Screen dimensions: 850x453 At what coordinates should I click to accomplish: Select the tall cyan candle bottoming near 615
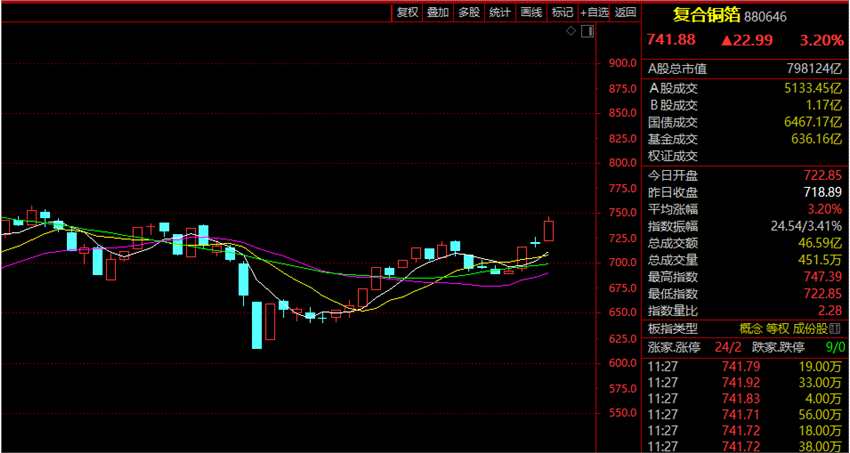(x=256, y=325)
